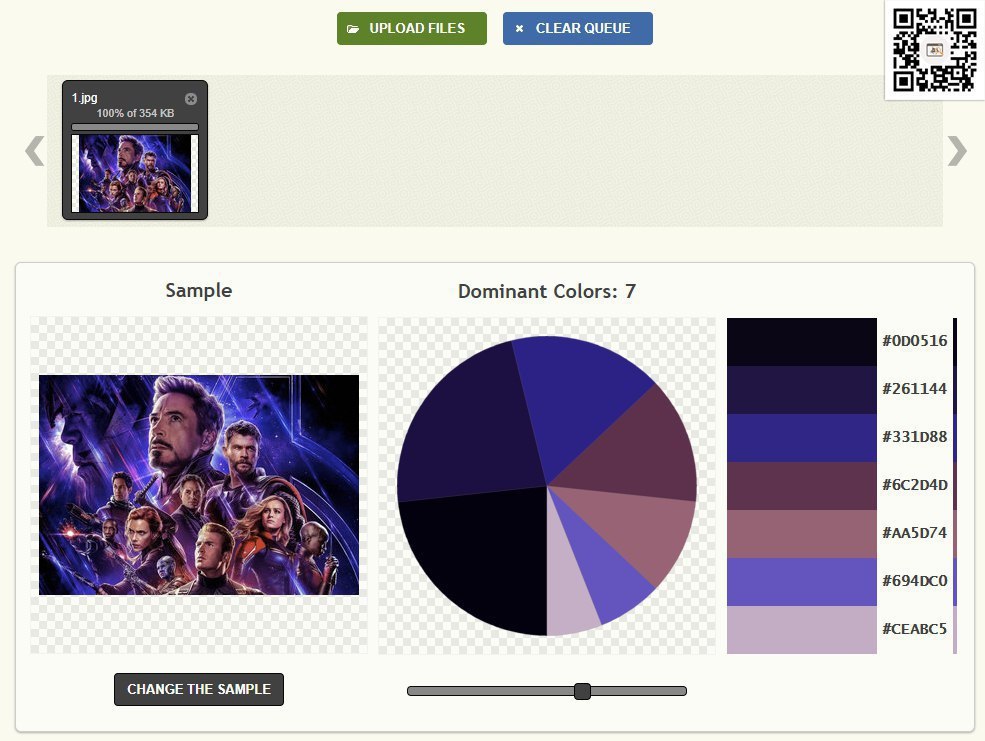Select the 1.jpg thumbnail in the queue
Viewport: 985px width, 741px height.
(135, 173)
